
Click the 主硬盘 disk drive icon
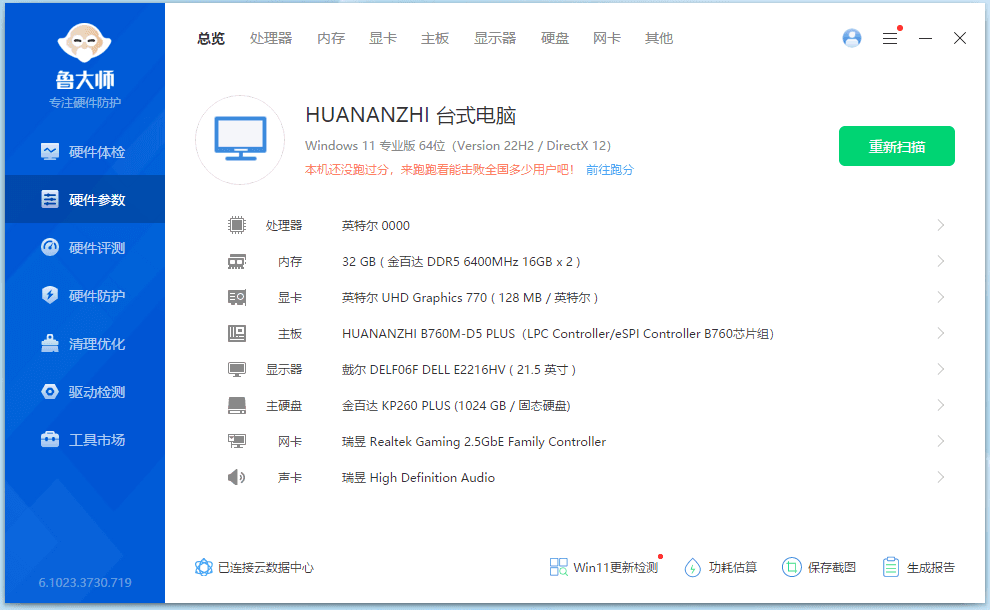tap(237, 405)
